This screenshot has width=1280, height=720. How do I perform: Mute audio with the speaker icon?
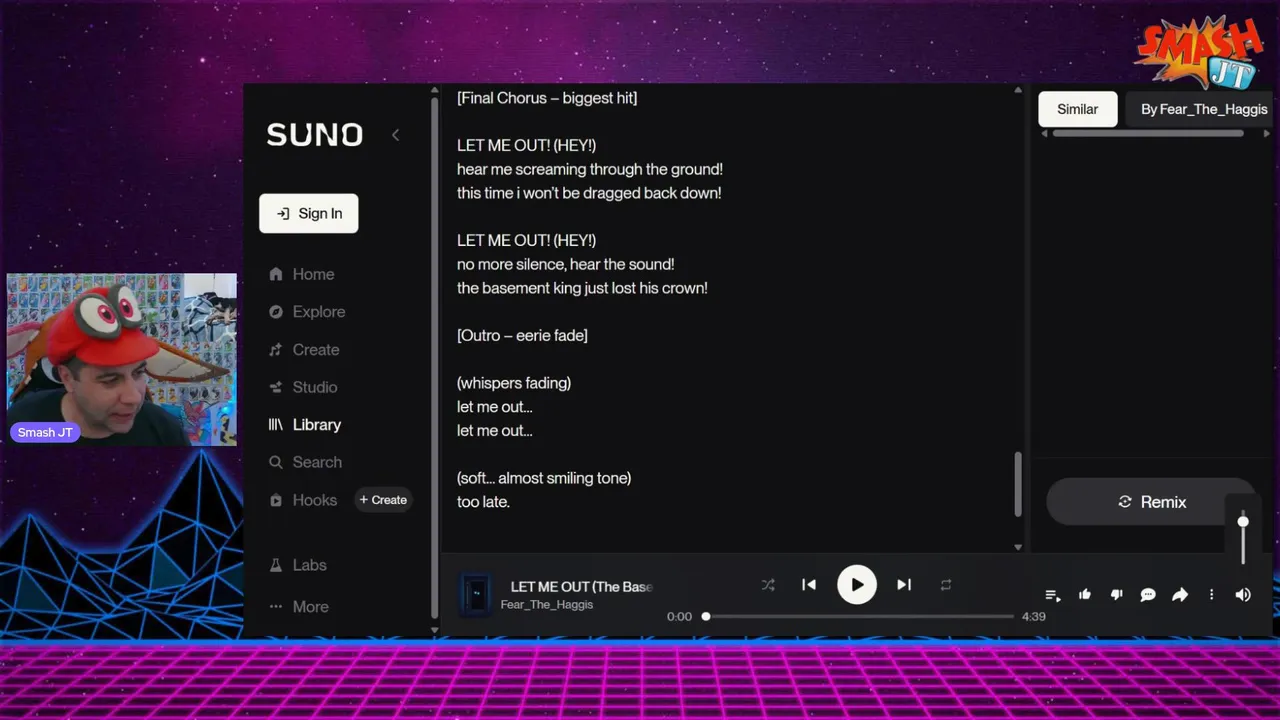[x=1243, y=595]
